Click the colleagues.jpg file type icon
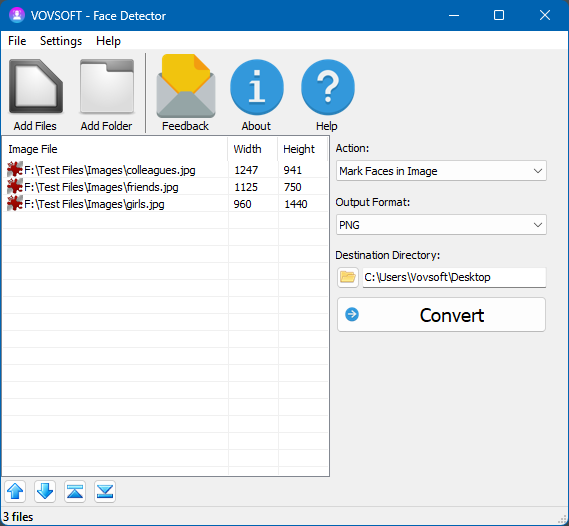 tap(15, 169)
